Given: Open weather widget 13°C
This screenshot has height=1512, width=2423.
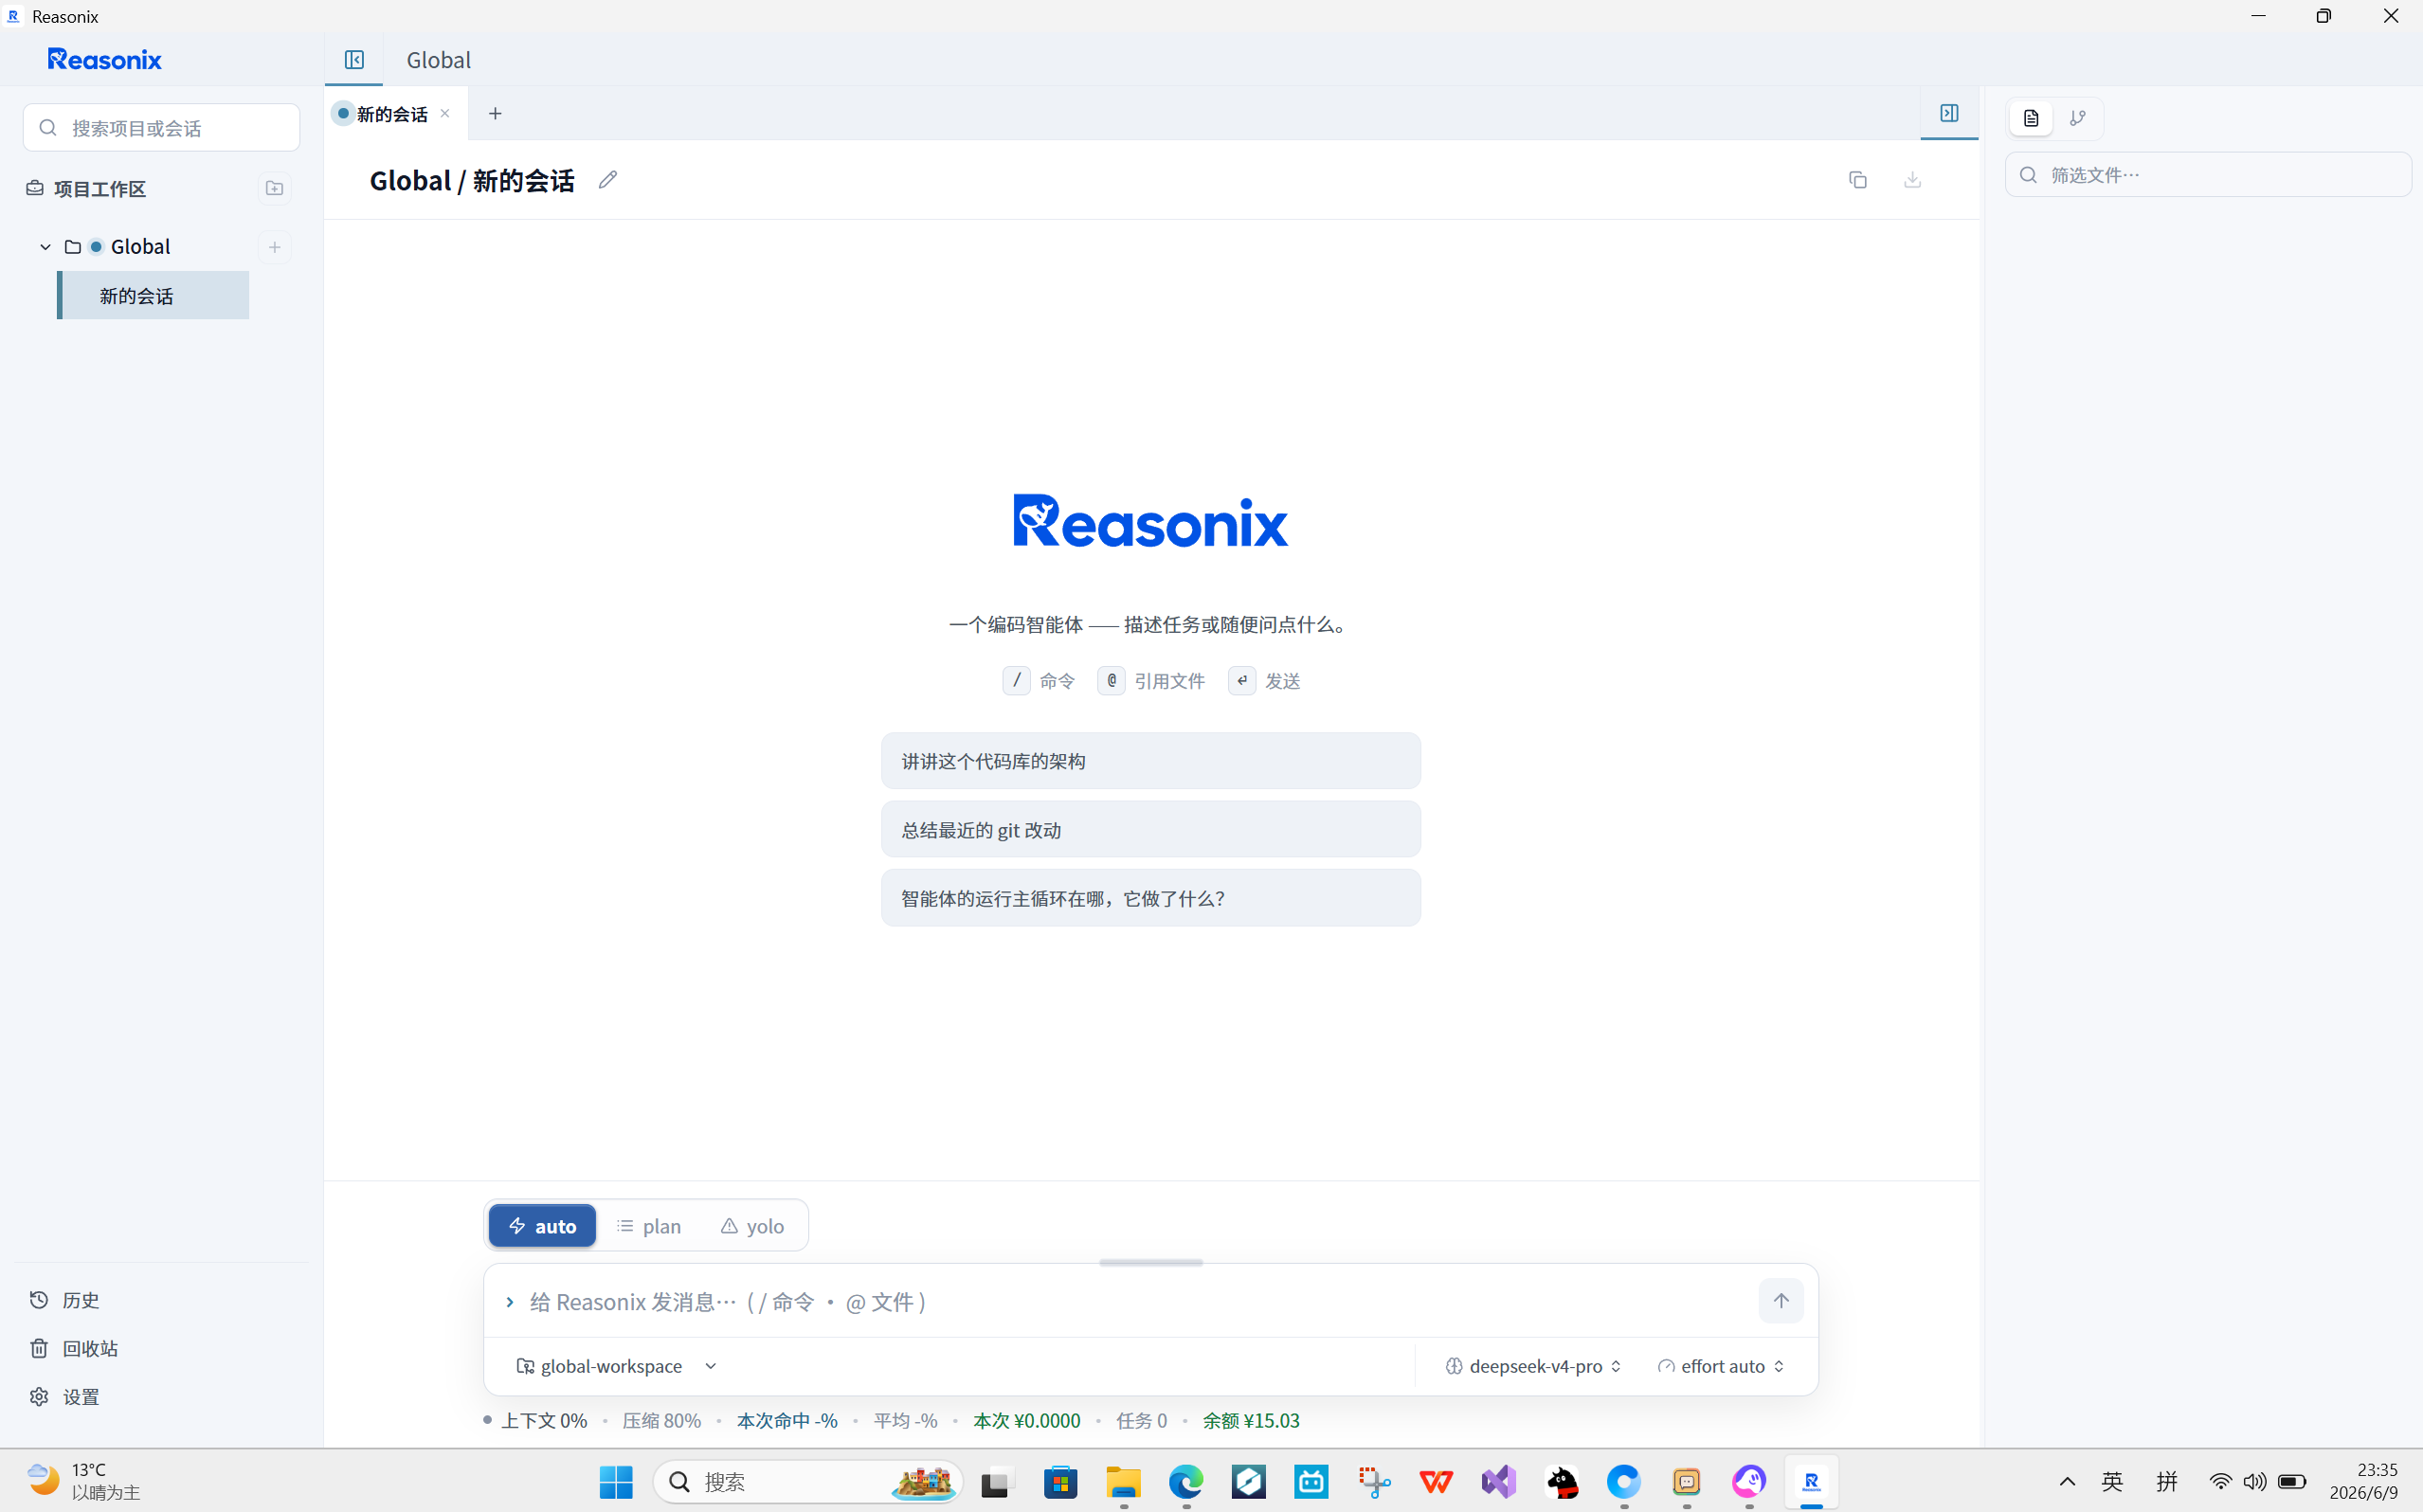Looking at the screenshot, I should (83, 1481).
